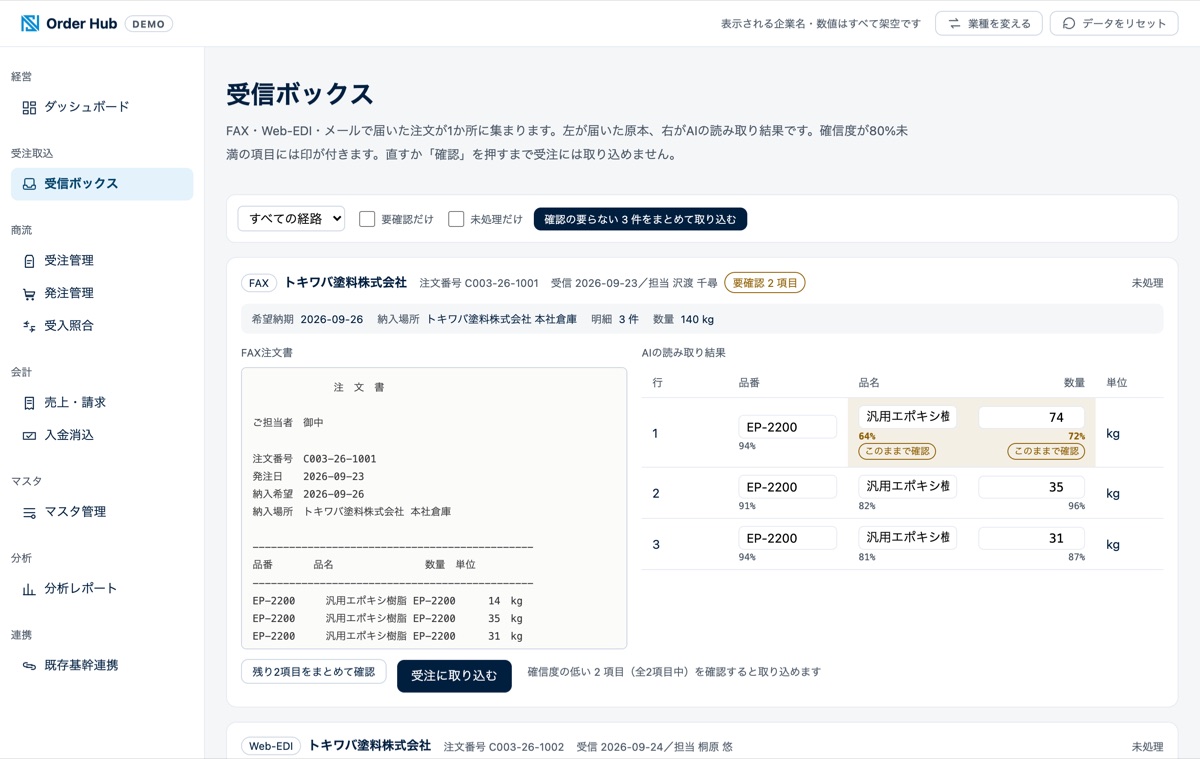Click the FAX tag on the first order
The width and height of the screenshot is (1200, 759).
point(259,283)
